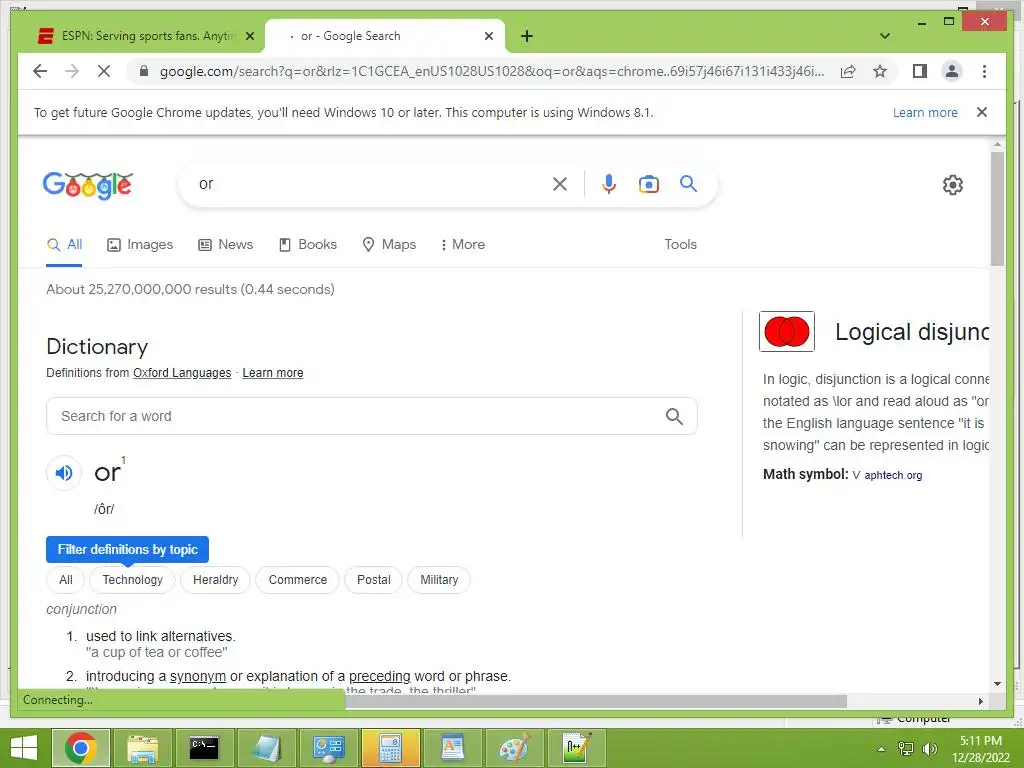
Task: Click the scroll down arrow
Action: pyautogui.click(x=997, y=684)
